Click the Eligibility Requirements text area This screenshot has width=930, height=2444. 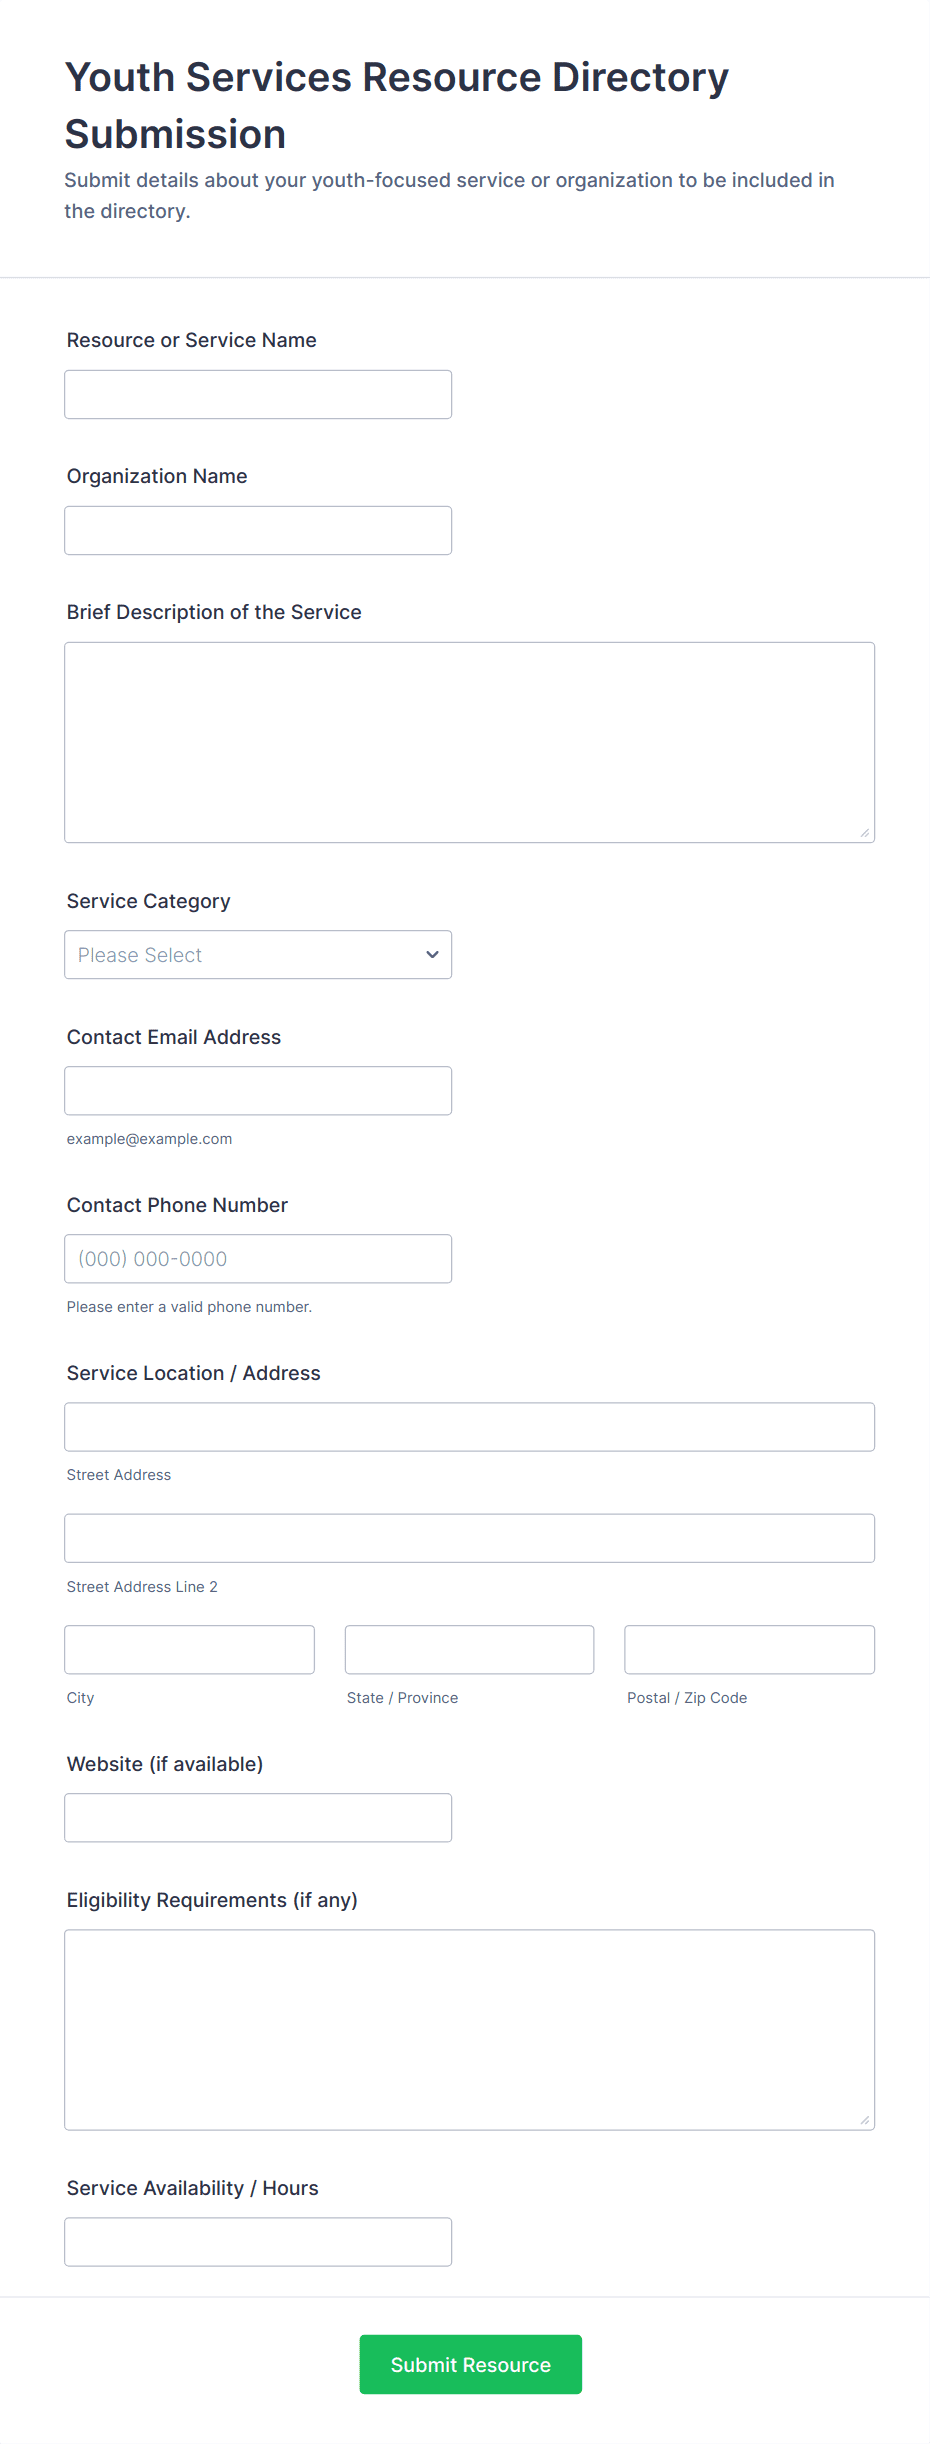pyautogui.click(x=469, y=2030)
